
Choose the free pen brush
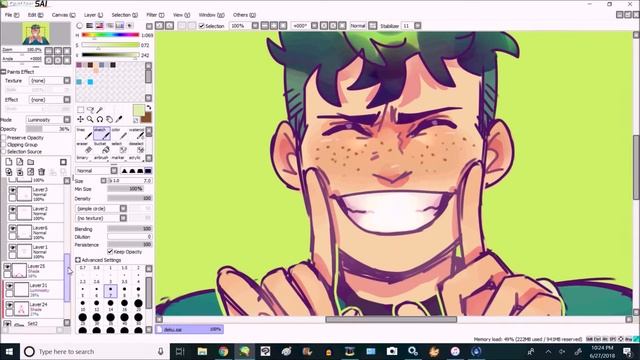pos(83,134)
